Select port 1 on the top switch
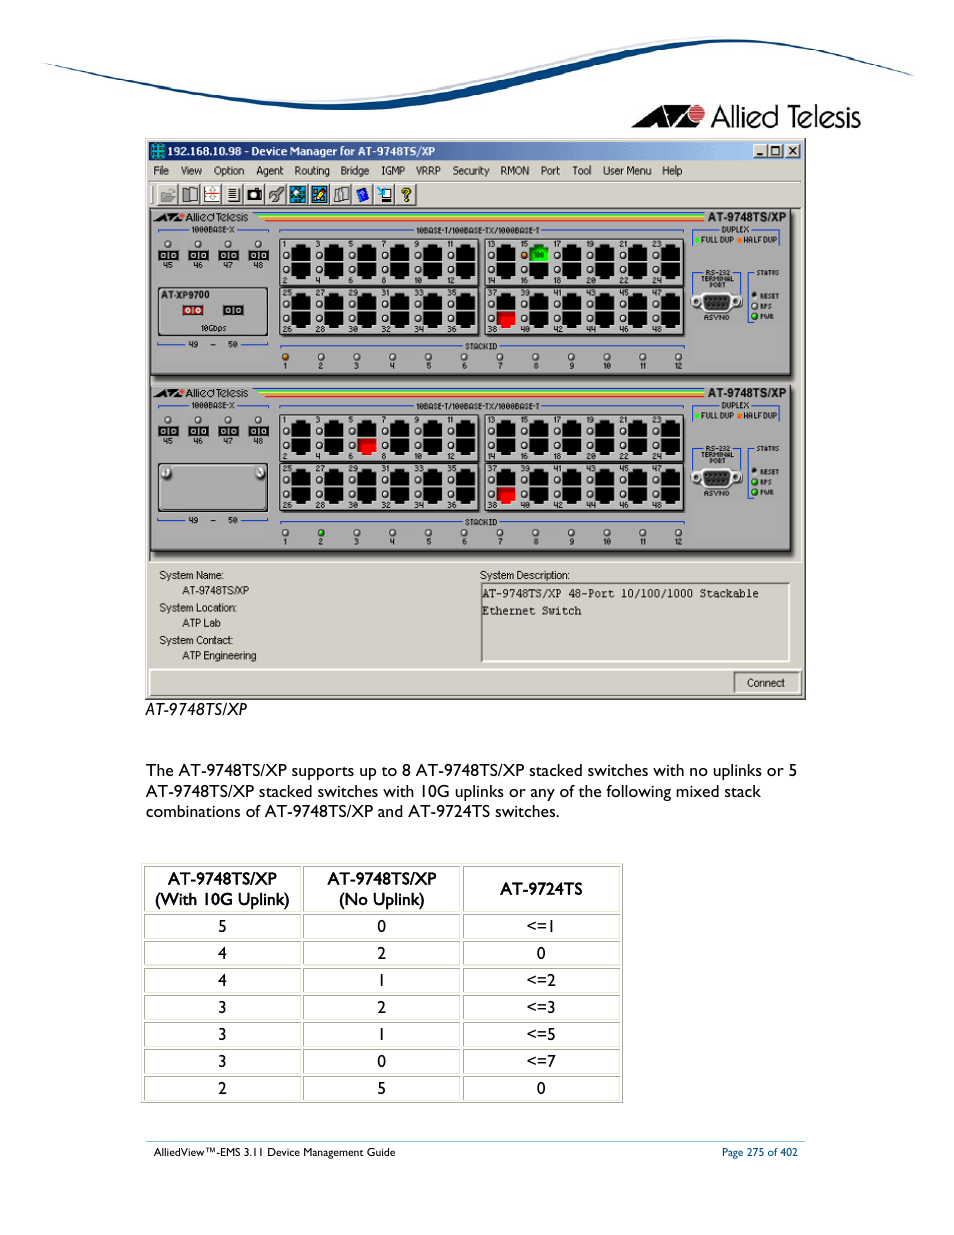This screenshot has height=1235, width=954. pos(301,255)
